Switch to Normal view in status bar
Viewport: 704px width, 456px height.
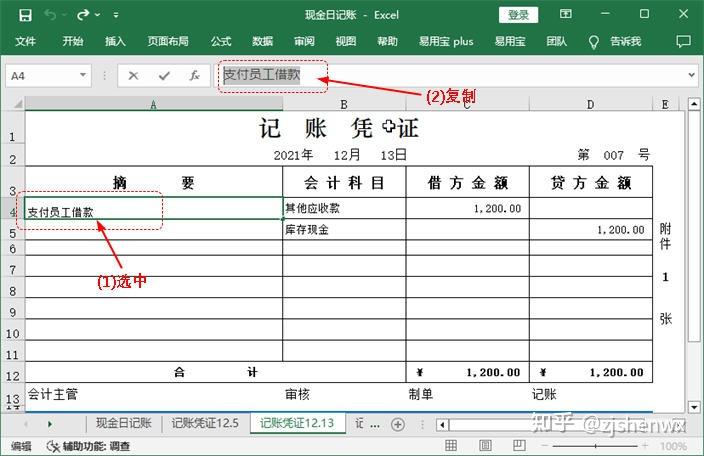click(452, 446)
